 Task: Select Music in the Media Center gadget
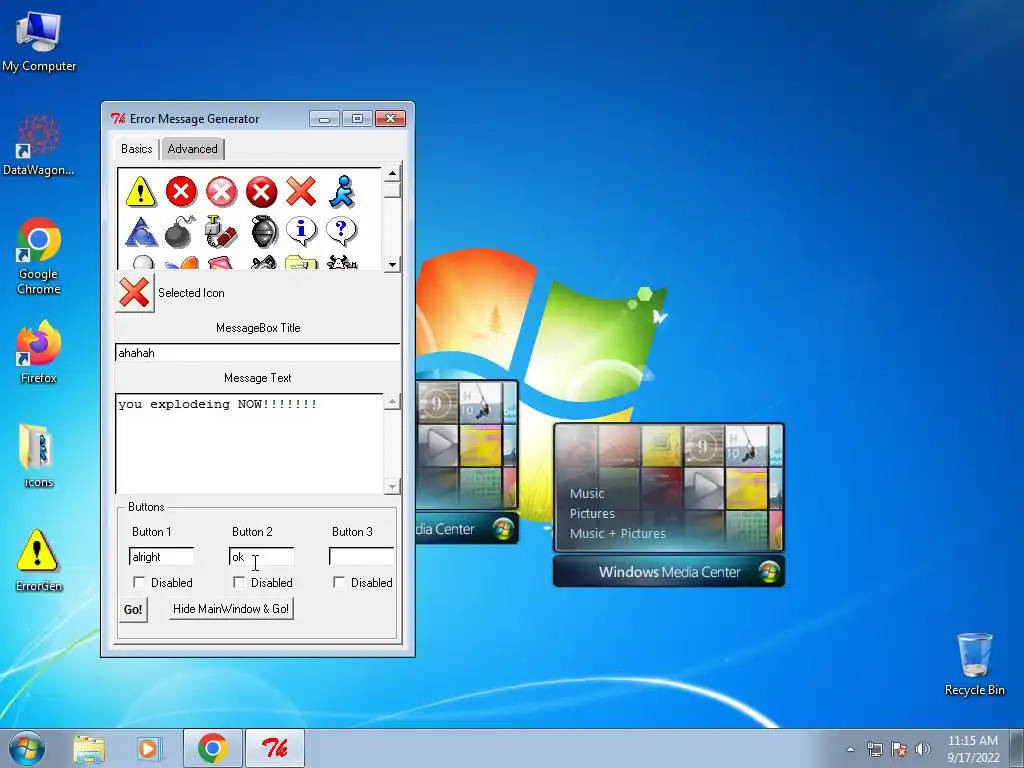tap(586, 494)
